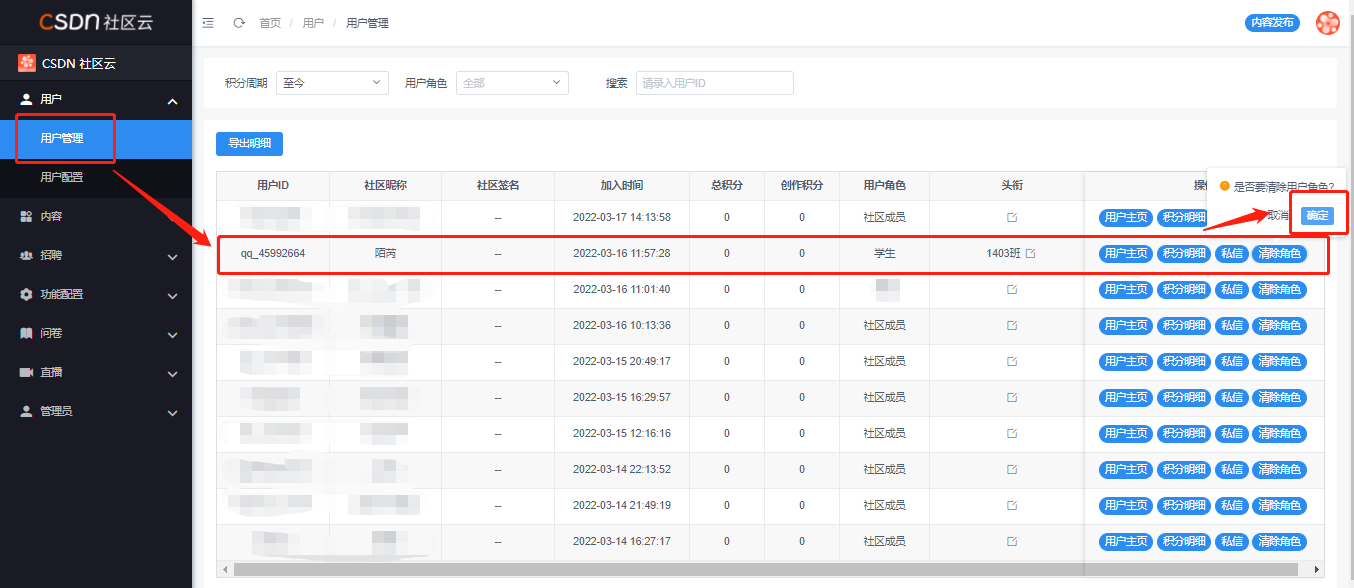Screen dimensions: 1354x588
Task: Click the 加入时间 column header
Action: tap(622, 185)
